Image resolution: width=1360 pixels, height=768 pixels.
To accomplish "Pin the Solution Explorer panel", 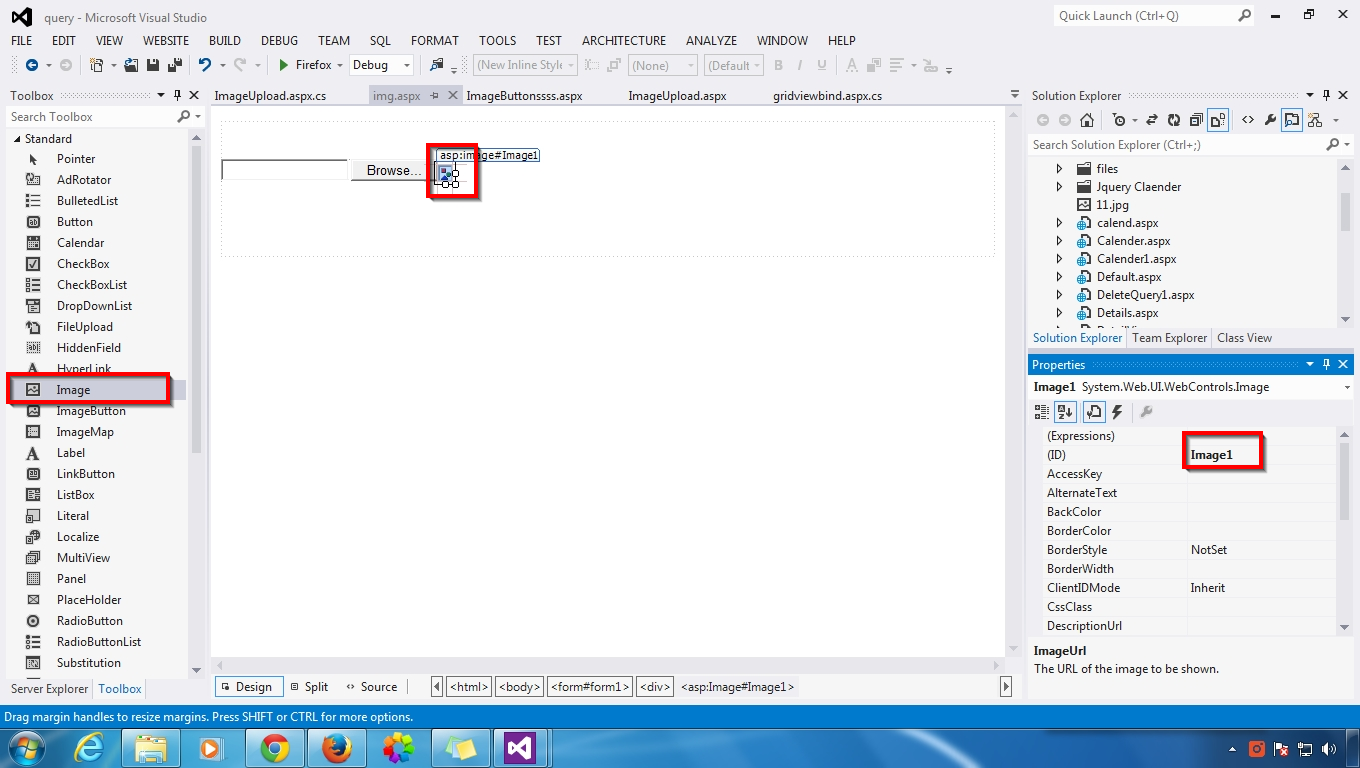I will pos(1327,95).
